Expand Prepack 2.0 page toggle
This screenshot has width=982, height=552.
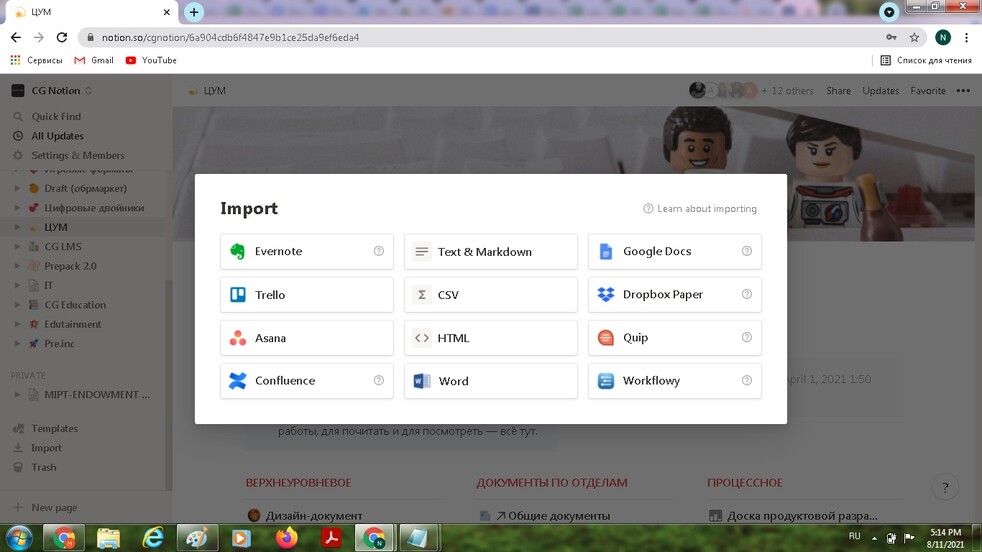(x=17, y=266)
